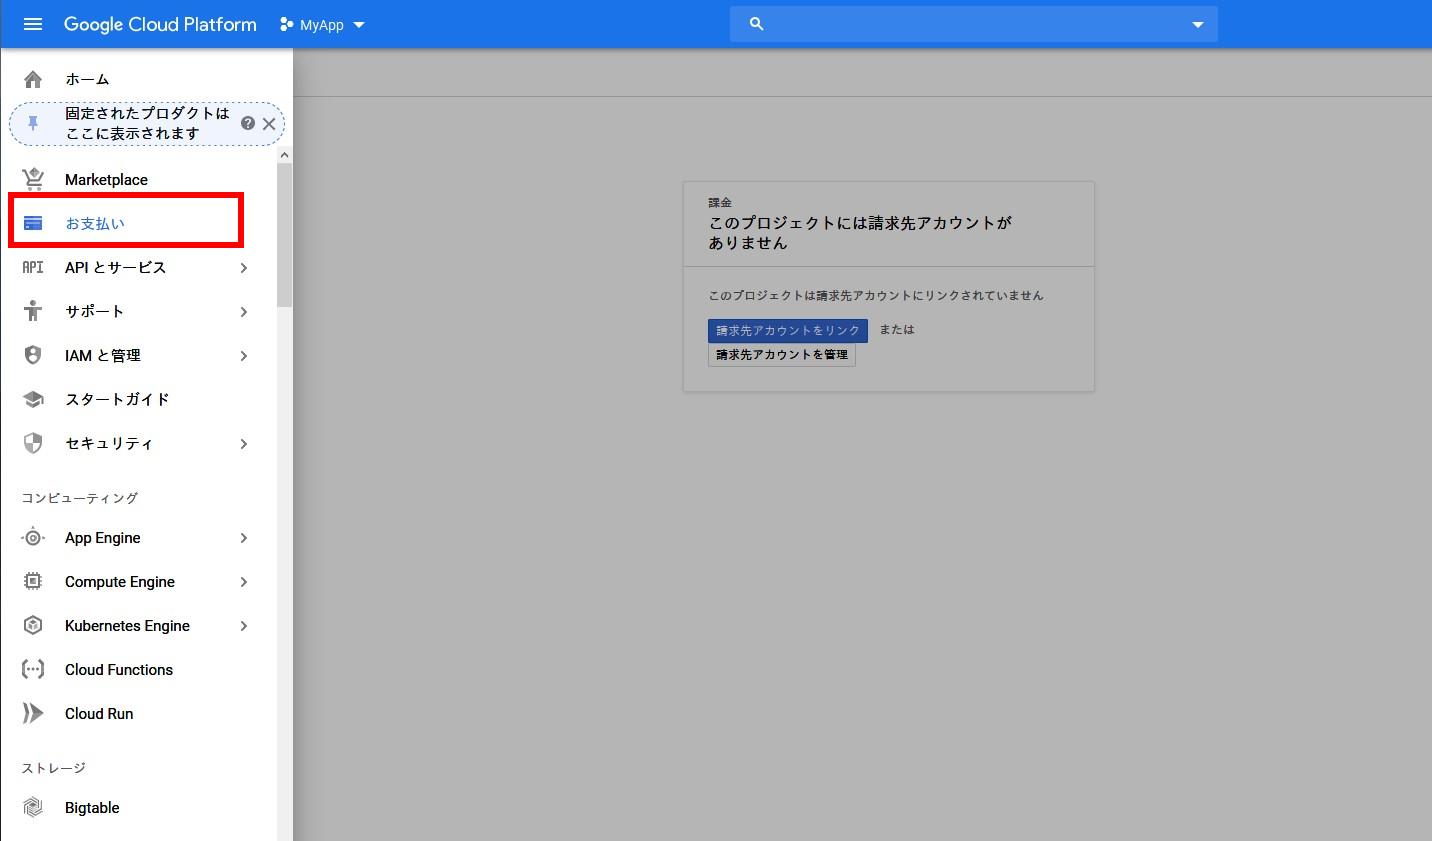Viewport: 1432px width, 841px height.
Task: Toggle the hamburger navigation menu
Action: coord(33,24)
